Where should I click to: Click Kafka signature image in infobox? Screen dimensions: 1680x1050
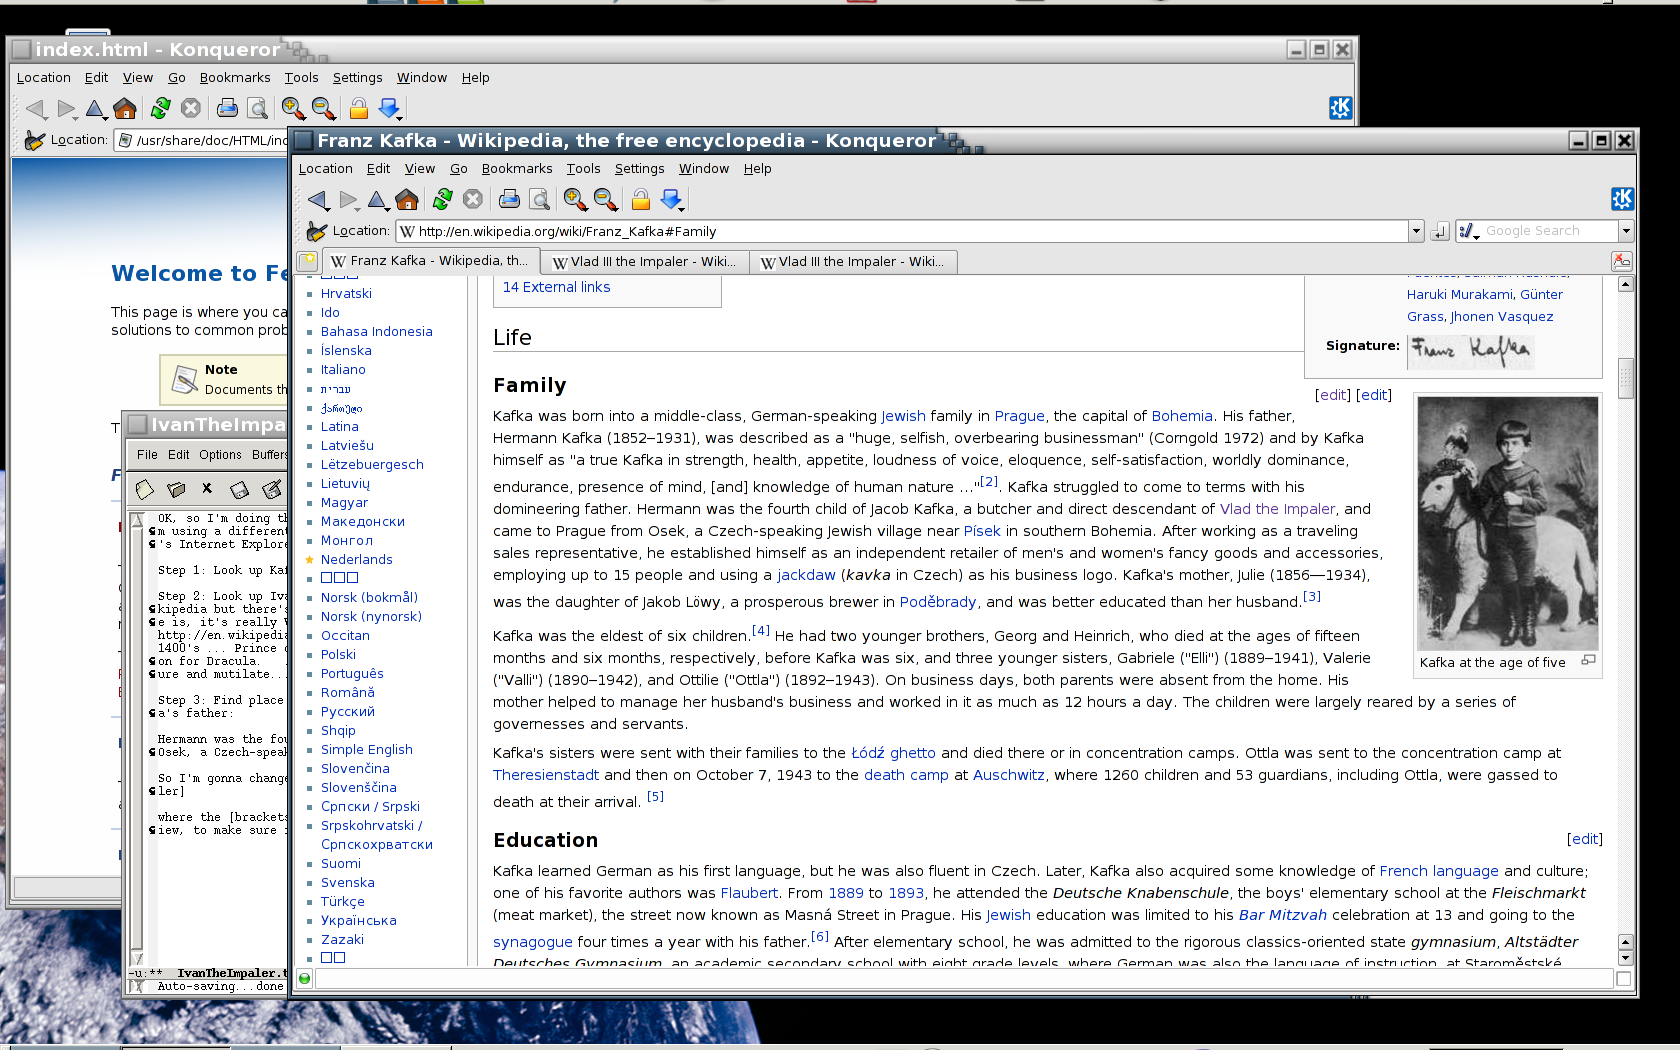click(x=1470, y=350)
